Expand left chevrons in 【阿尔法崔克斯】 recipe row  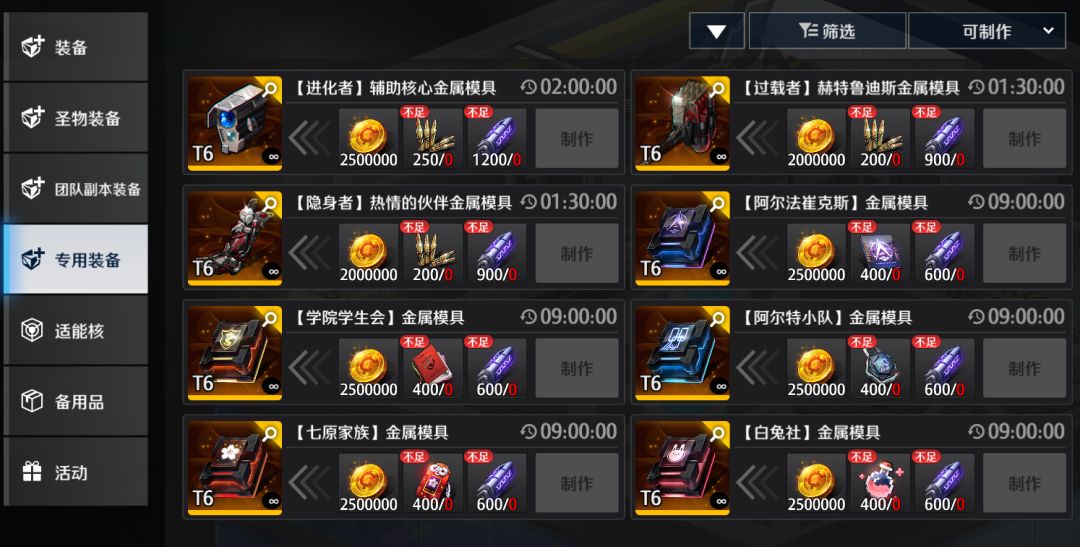pos(758,254)
